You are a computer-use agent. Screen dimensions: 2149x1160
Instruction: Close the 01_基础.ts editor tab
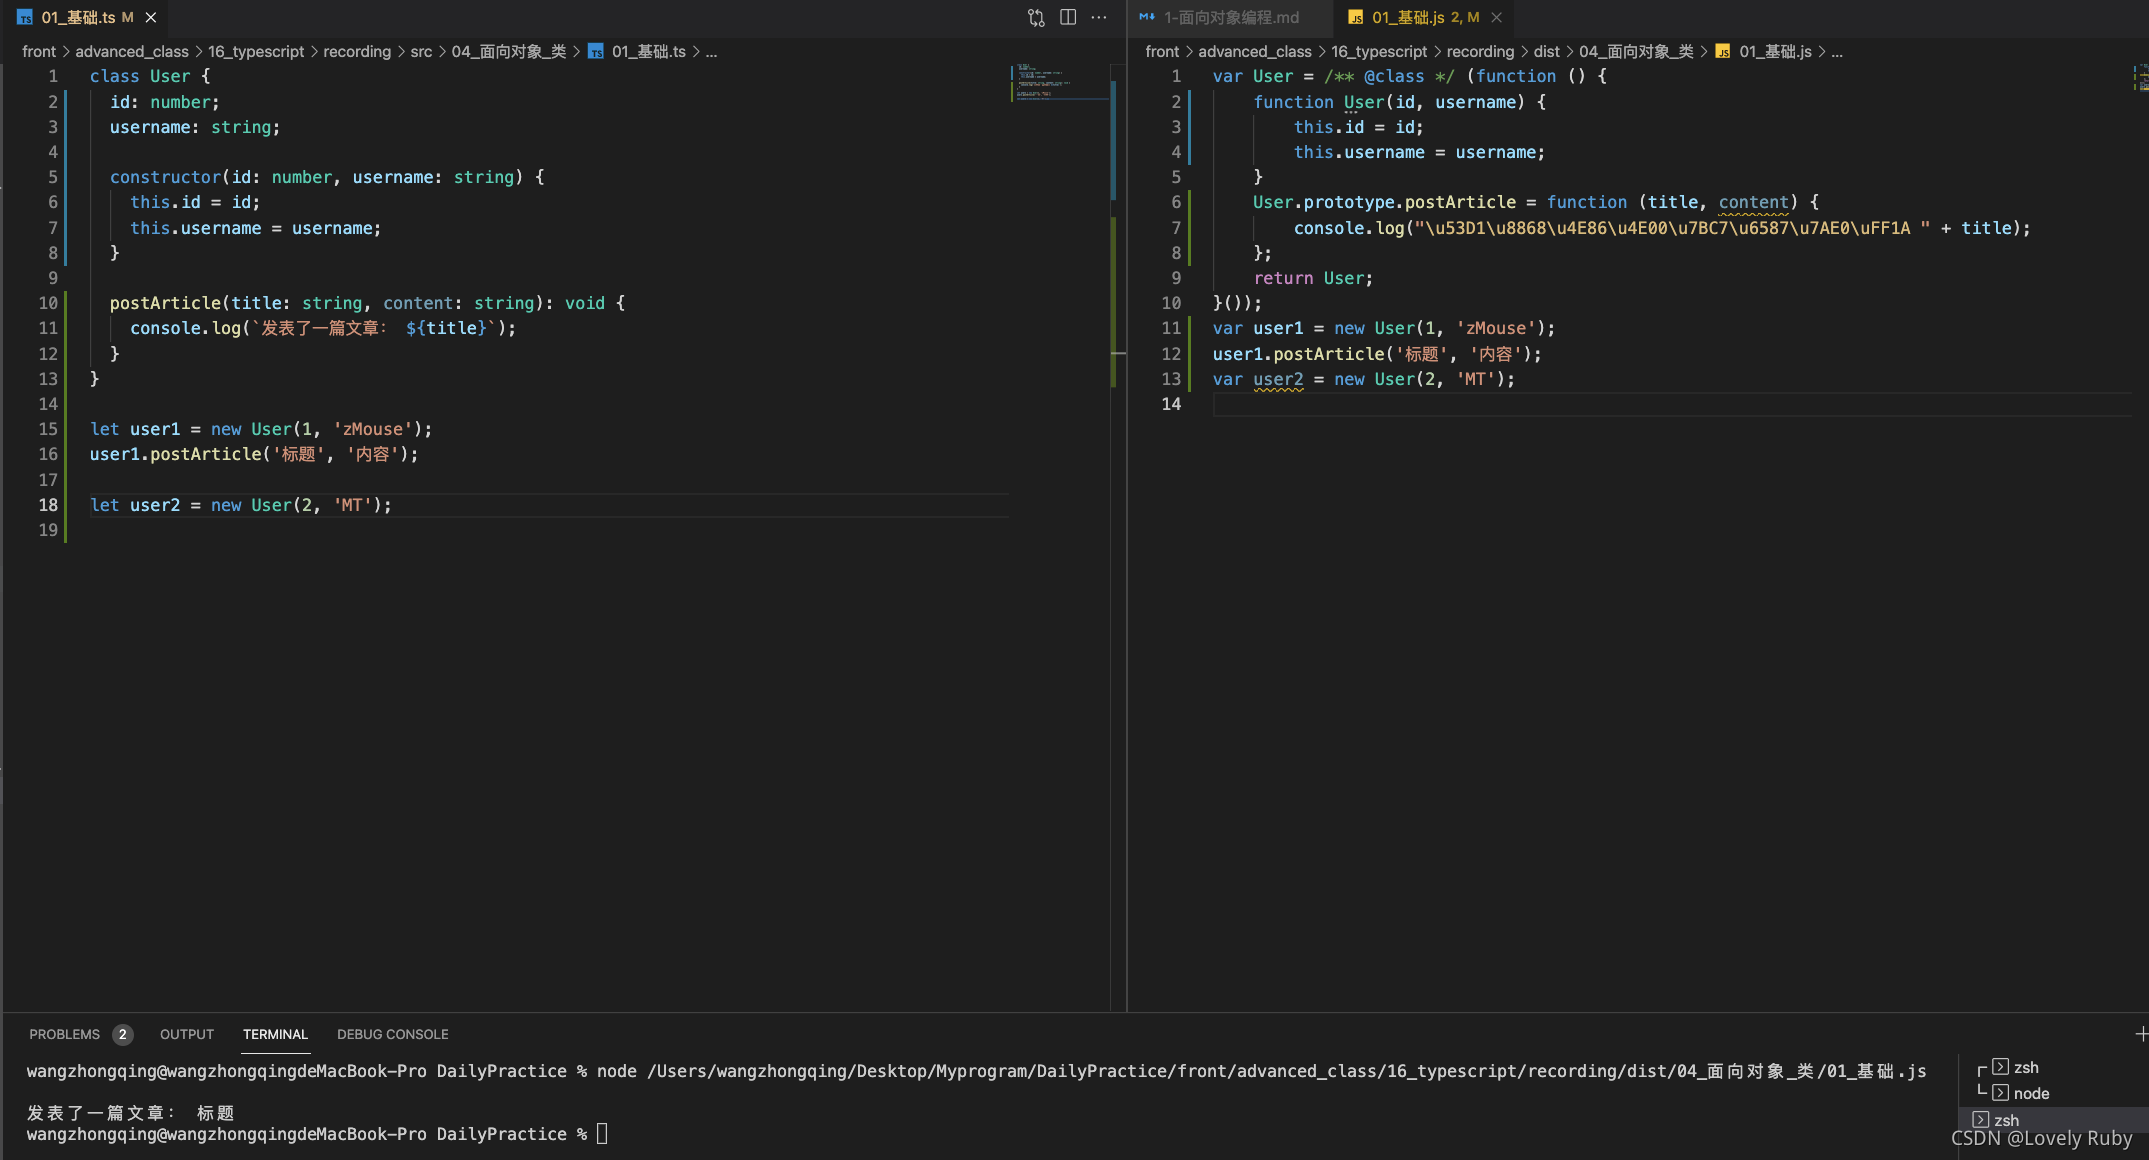pos(151,17)
